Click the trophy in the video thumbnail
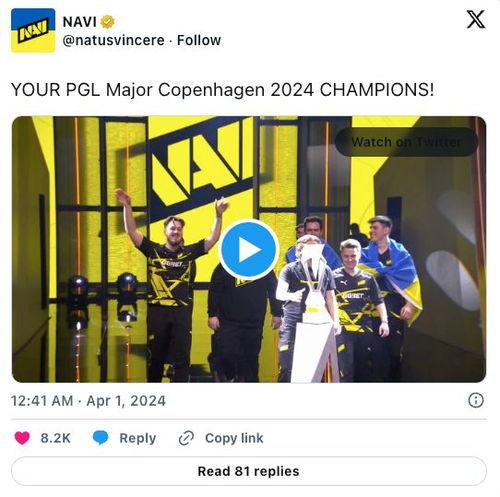The height and width of the screenshot is (497, 500). coord(314,313)
